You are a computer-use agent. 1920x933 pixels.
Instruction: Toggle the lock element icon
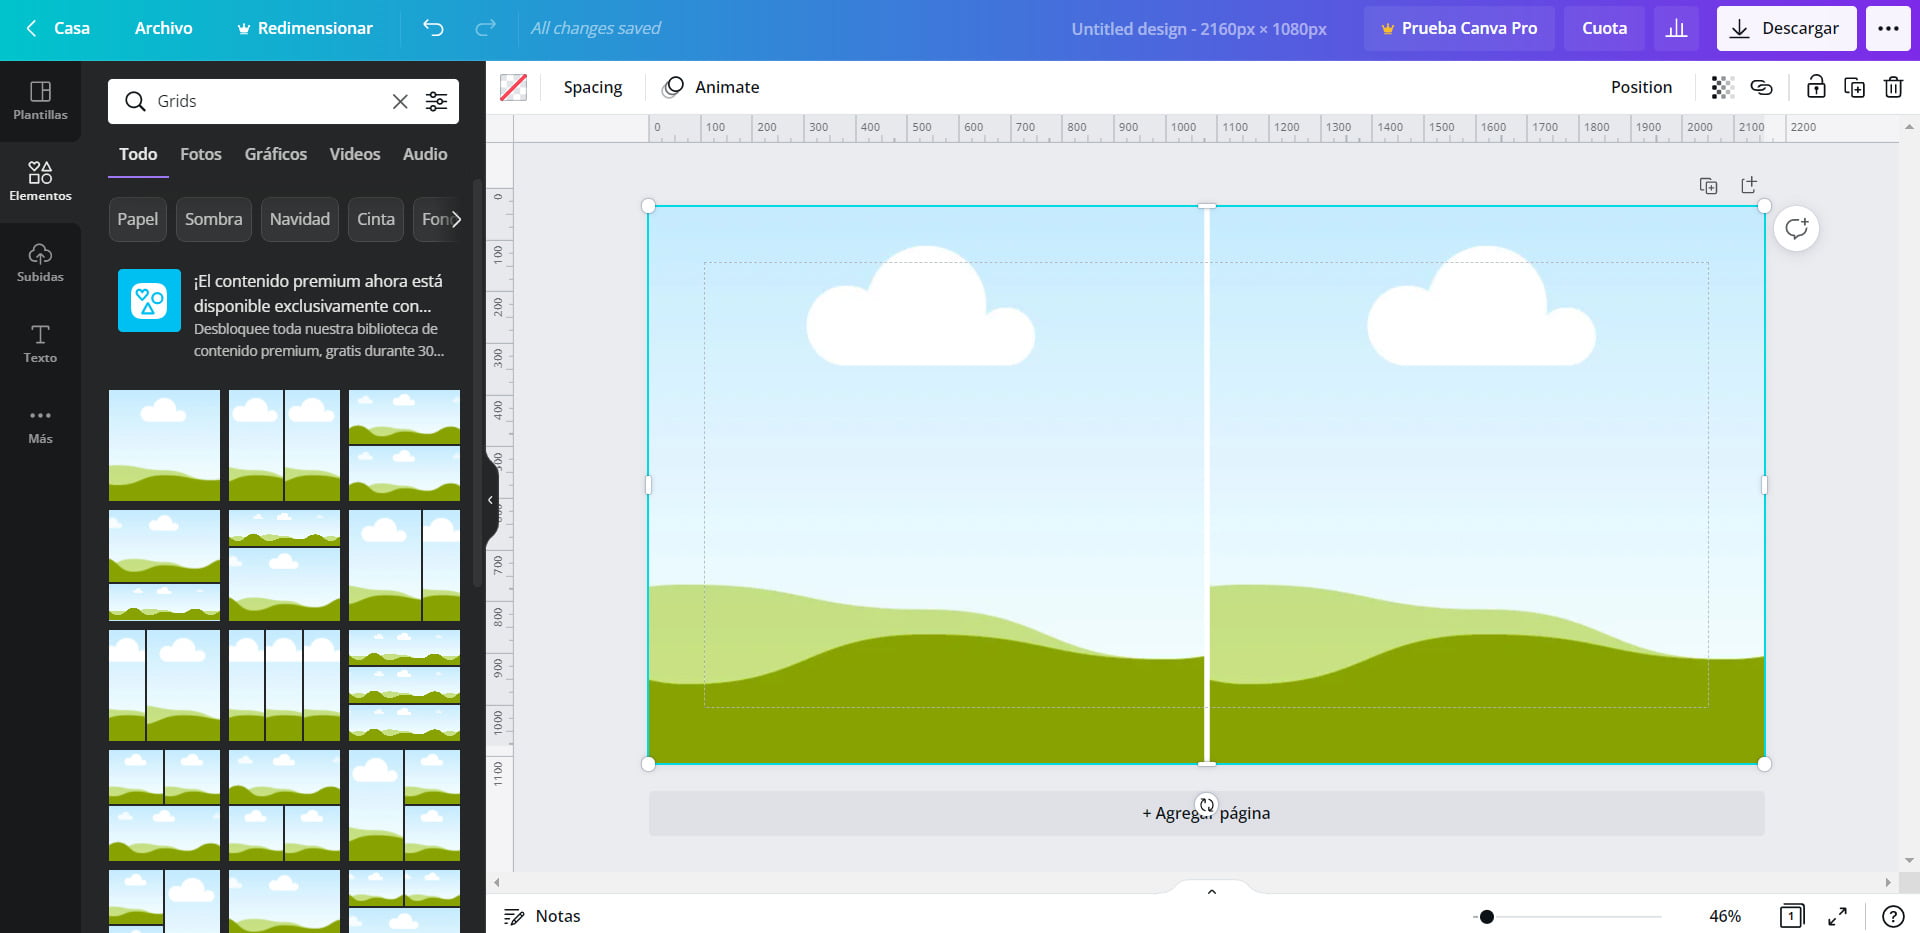1816,87
